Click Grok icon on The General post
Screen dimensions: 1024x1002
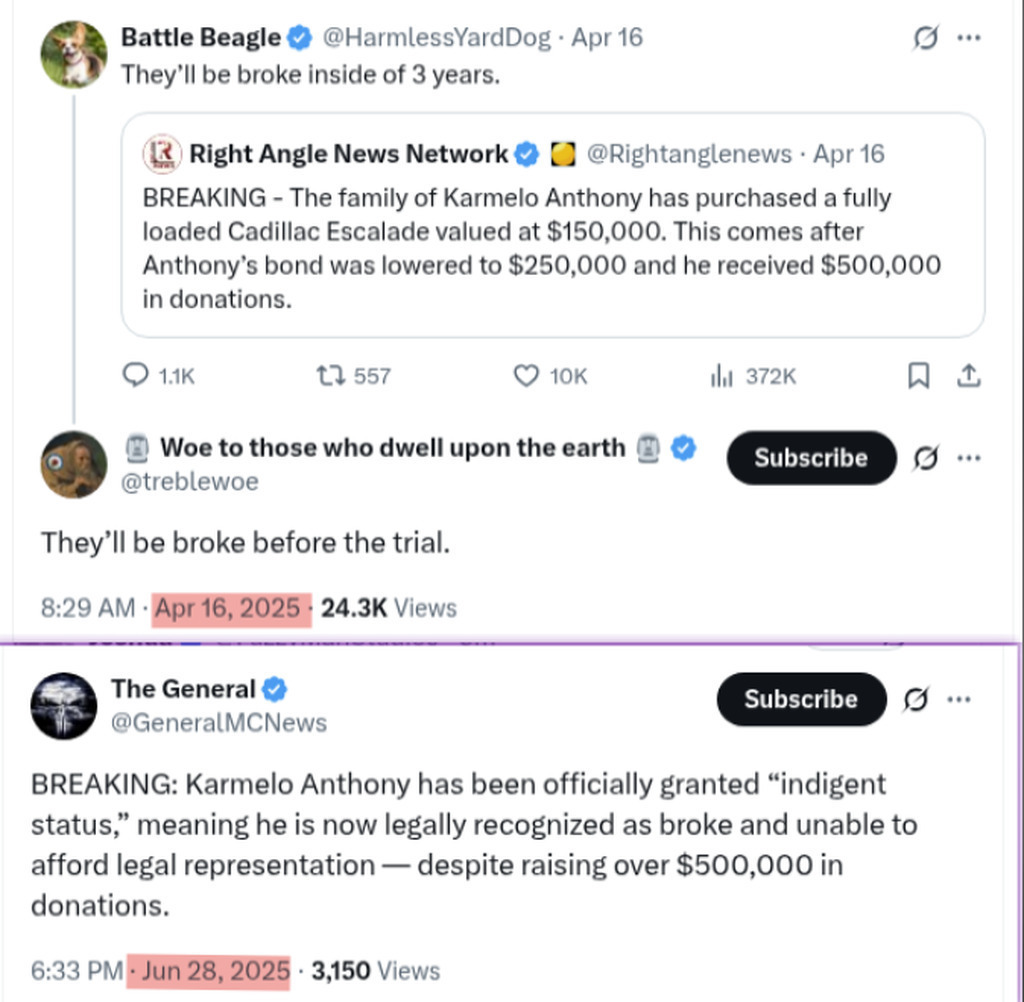(x=914, y=700)
